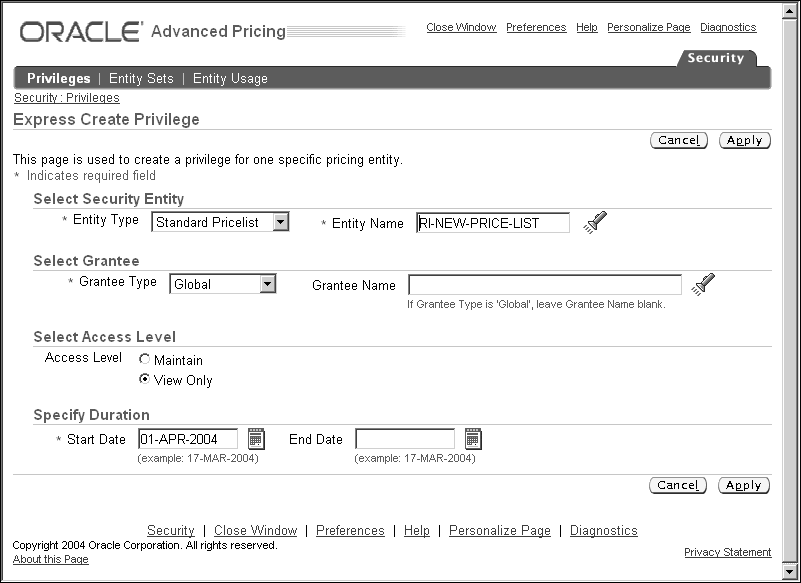
Task: Open Entity Name search flashlight icon
Action: click(x=595, y=222)
